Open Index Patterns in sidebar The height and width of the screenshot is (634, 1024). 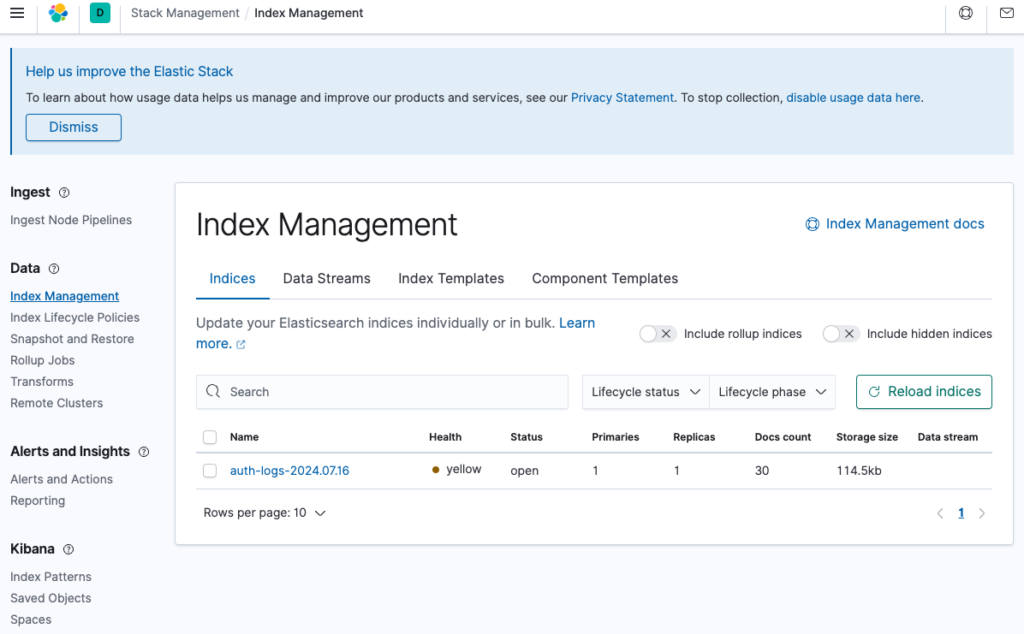point(51,577)
